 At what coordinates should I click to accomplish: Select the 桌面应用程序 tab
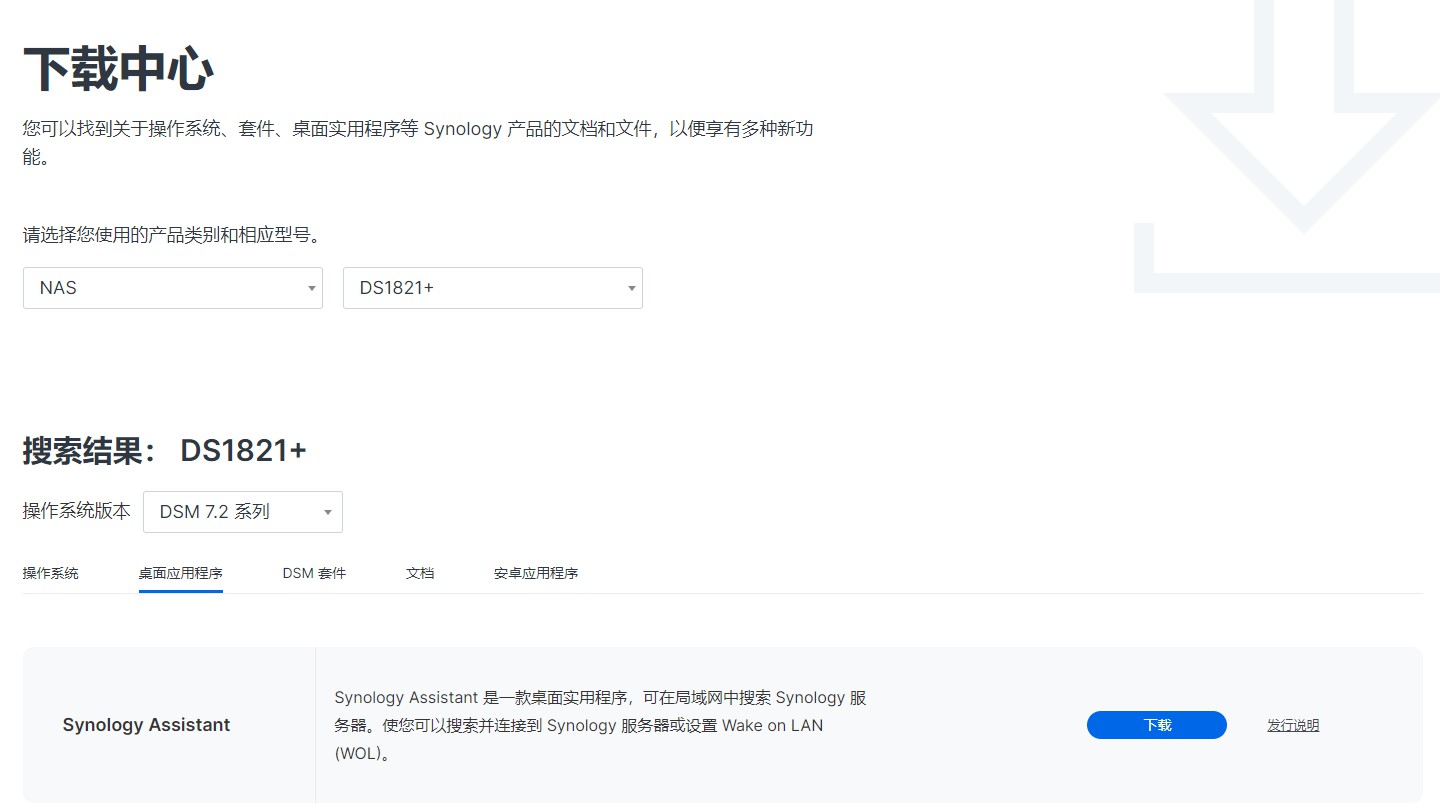[x=181, y=573]
